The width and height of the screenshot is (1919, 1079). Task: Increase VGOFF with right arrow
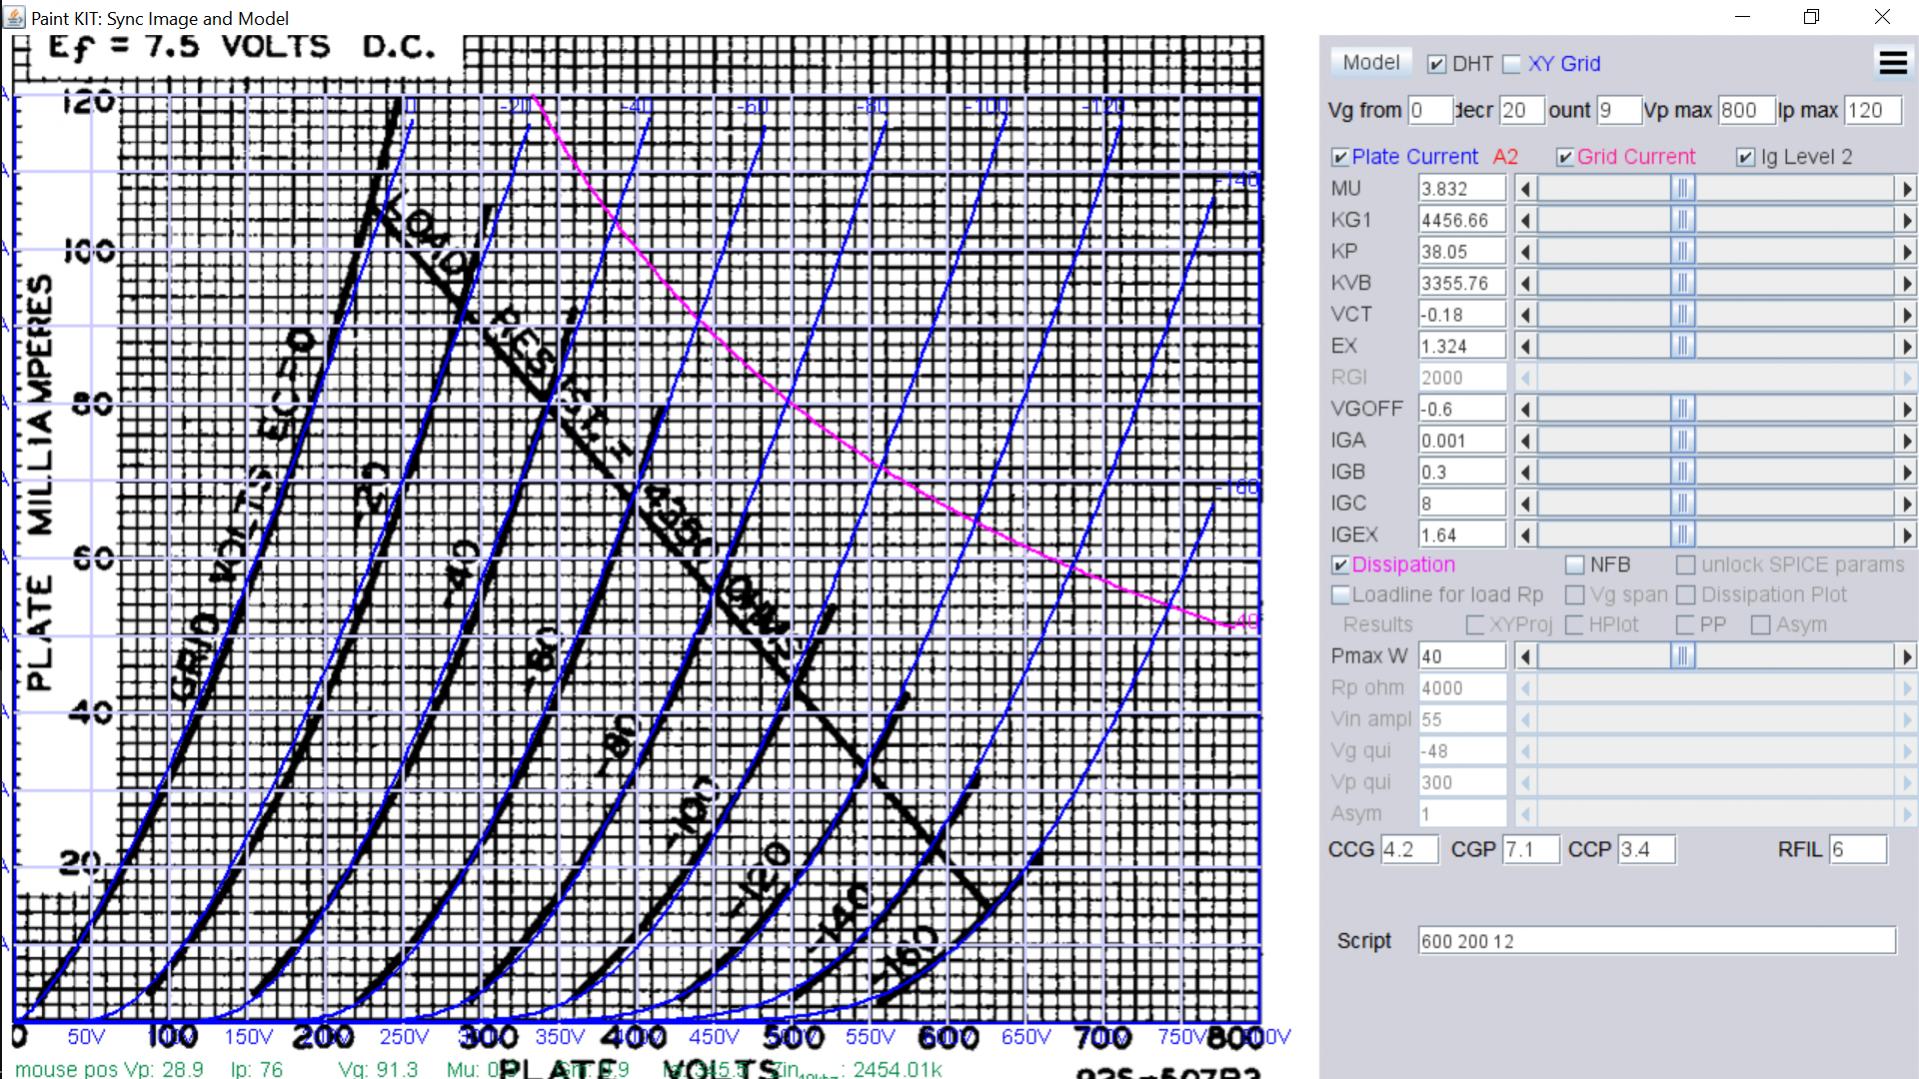(1907, 409)
